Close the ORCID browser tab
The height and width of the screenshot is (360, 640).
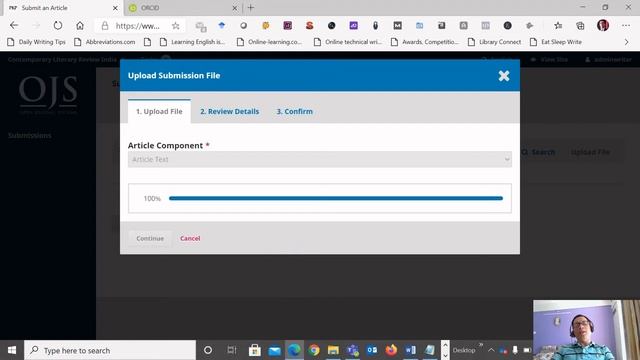coord(235,8)
